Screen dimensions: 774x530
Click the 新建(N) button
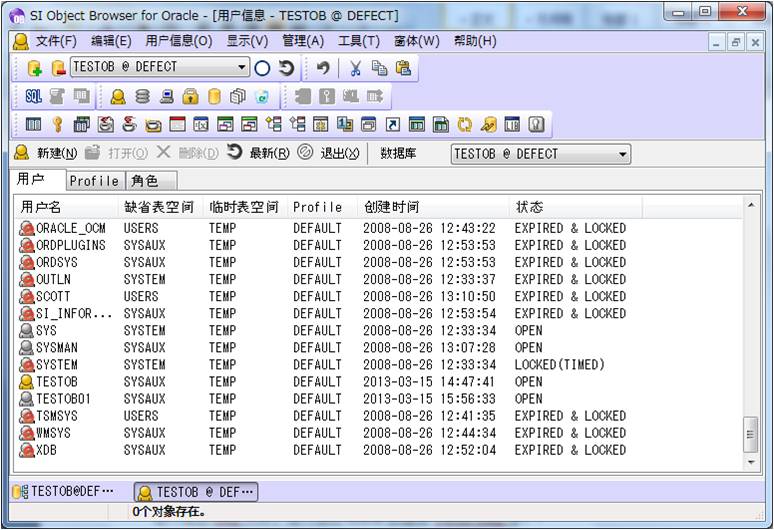[45, 153]
